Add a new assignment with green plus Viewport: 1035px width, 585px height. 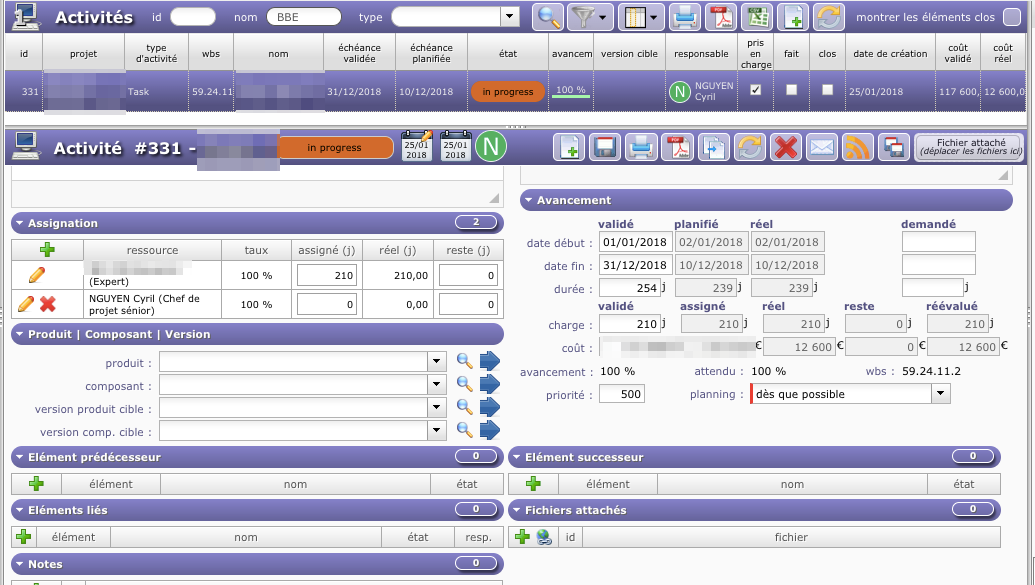[x=47, y=250]
